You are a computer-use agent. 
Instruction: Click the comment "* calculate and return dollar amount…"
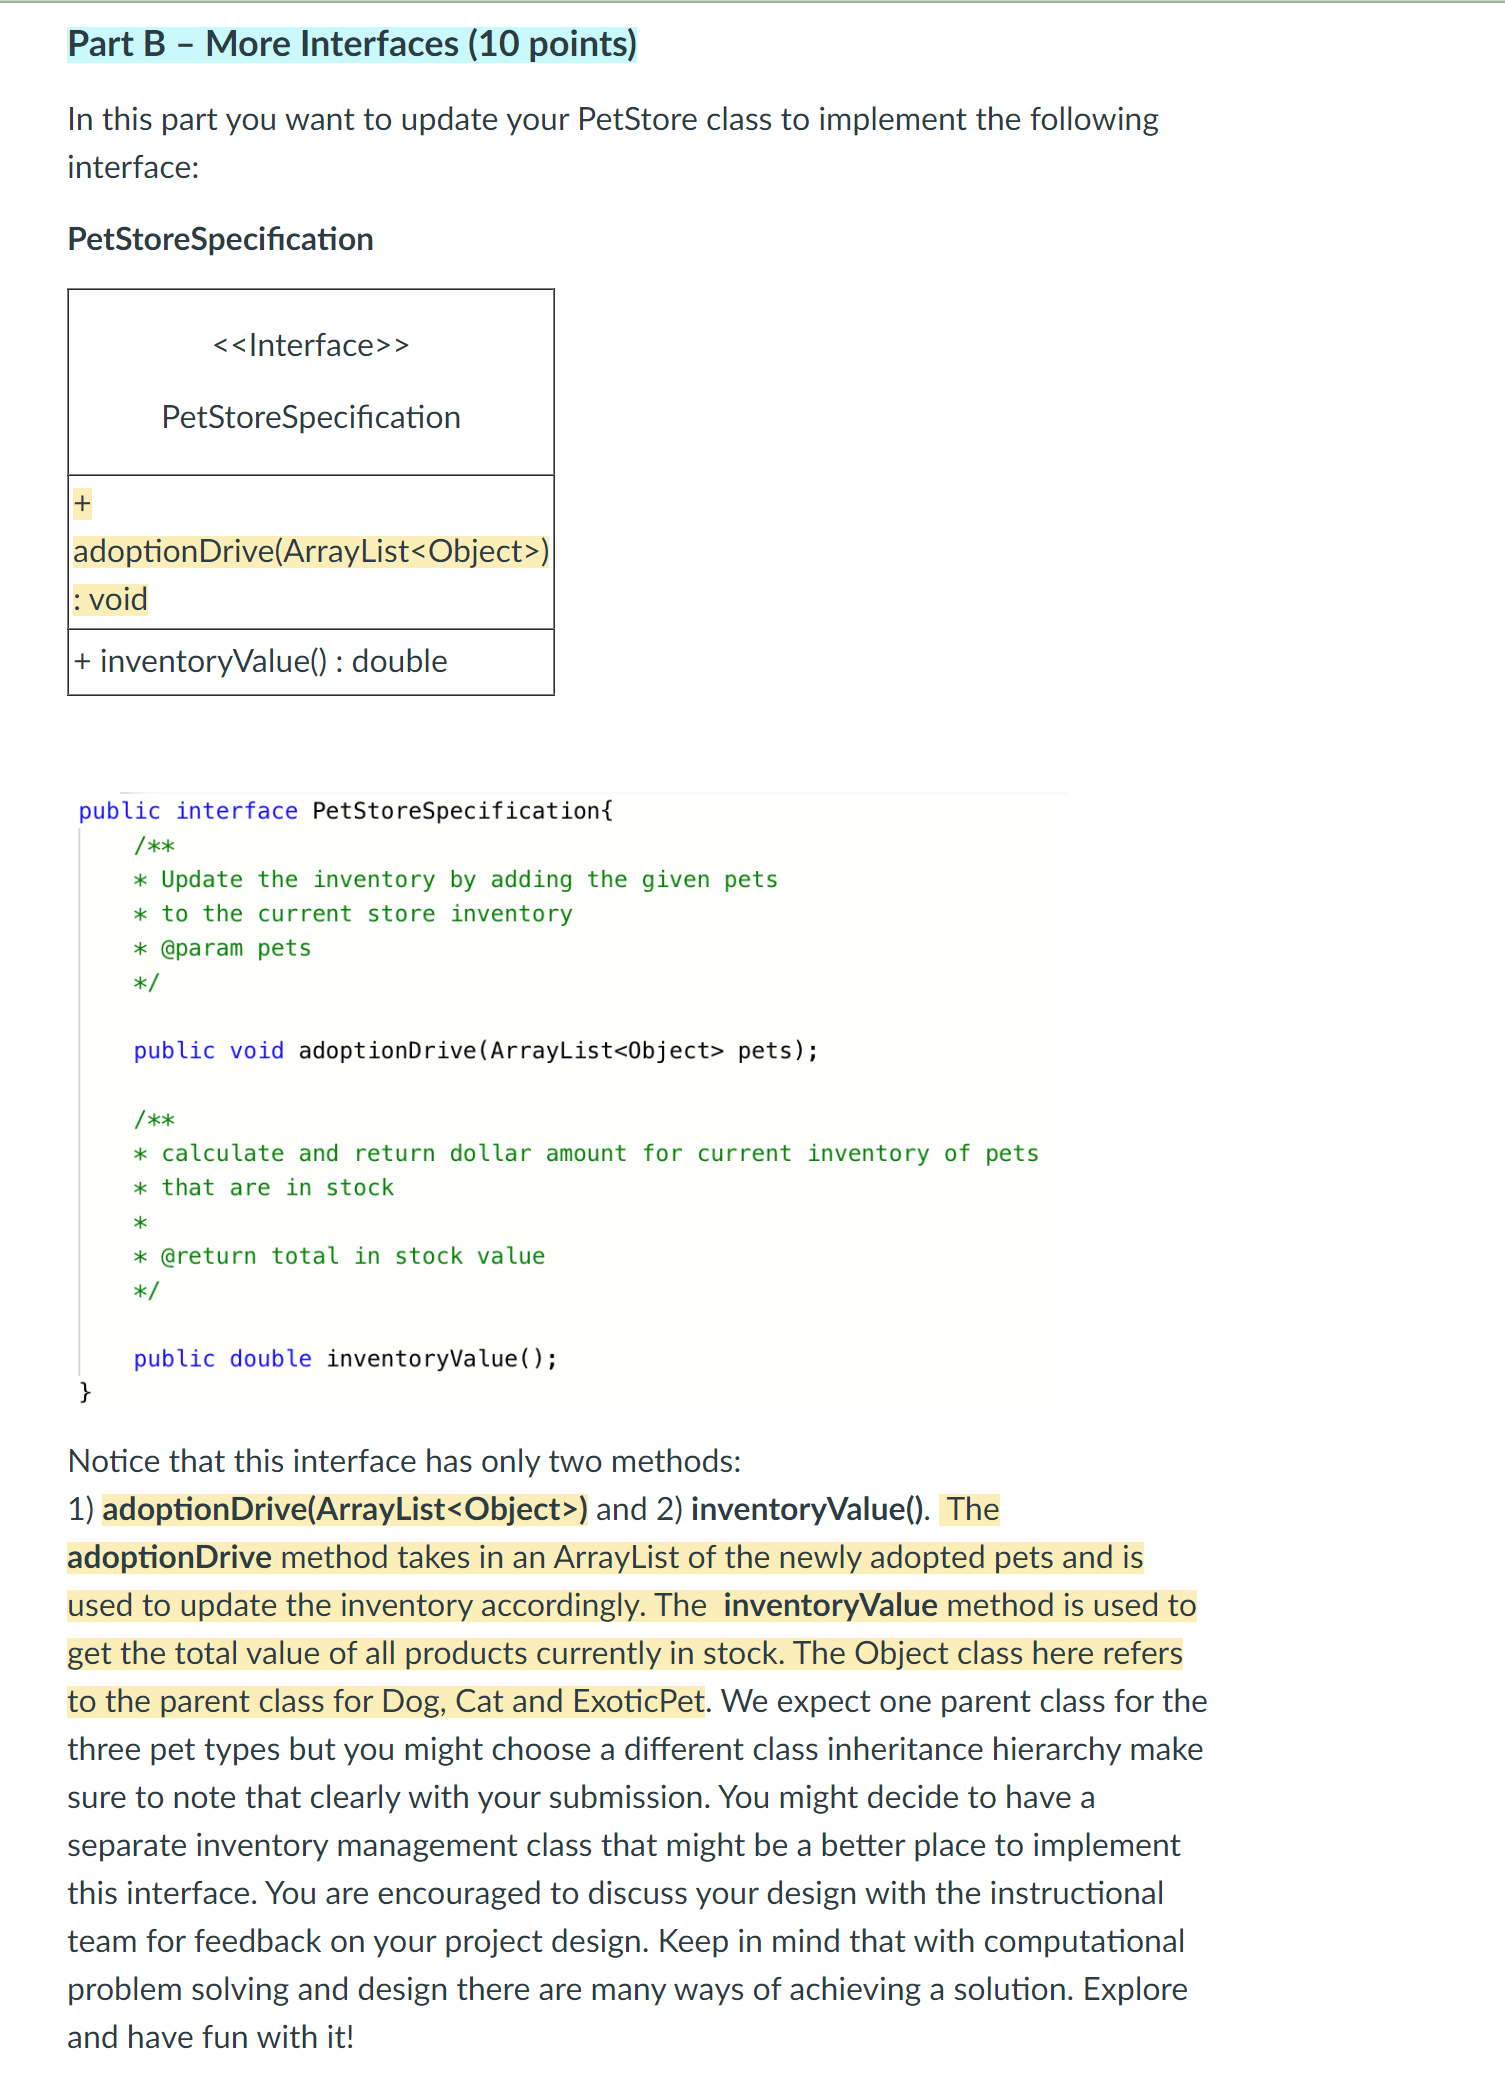[587, 1153]
